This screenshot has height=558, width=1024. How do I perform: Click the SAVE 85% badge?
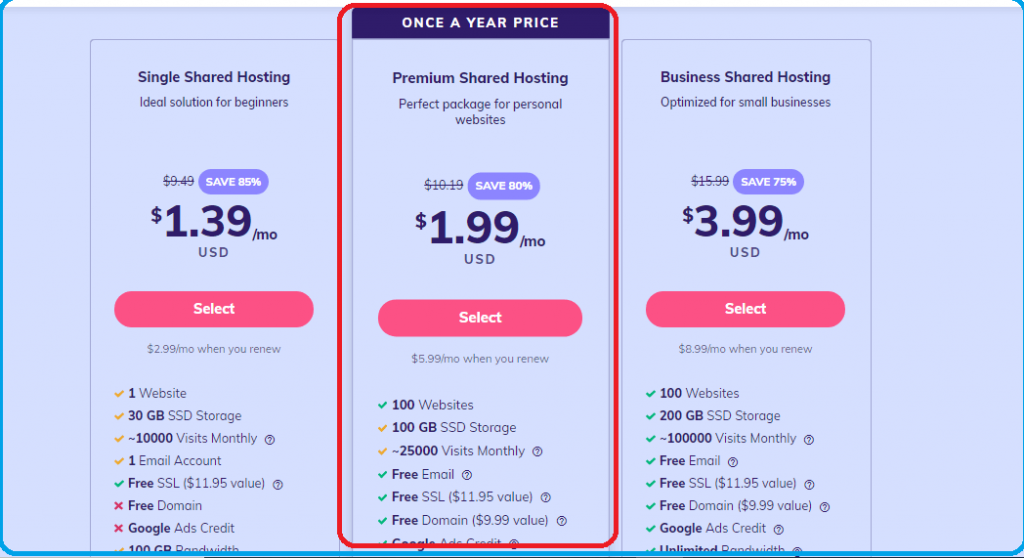tap(233, 182)
